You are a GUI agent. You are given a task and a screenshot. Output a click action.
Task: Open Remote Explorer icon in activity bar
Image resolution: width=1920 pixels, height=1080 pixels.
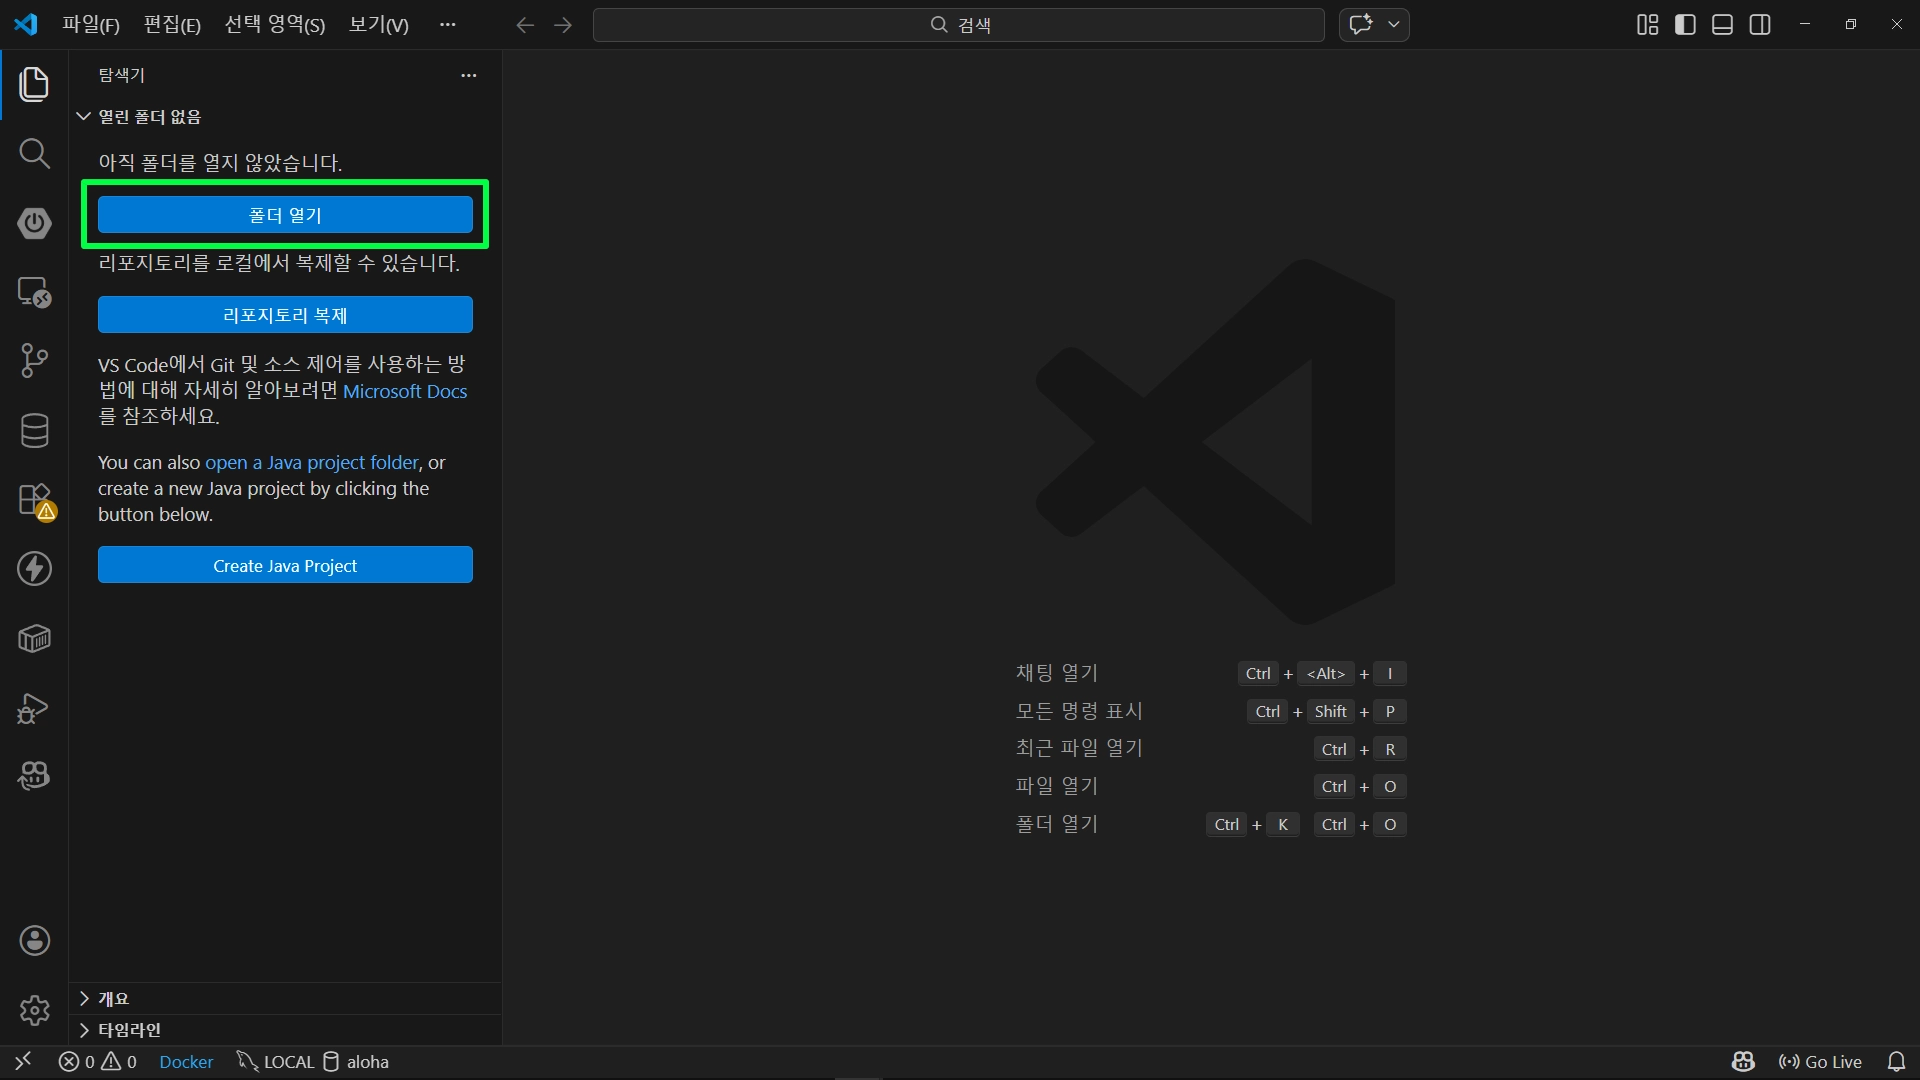34,292
